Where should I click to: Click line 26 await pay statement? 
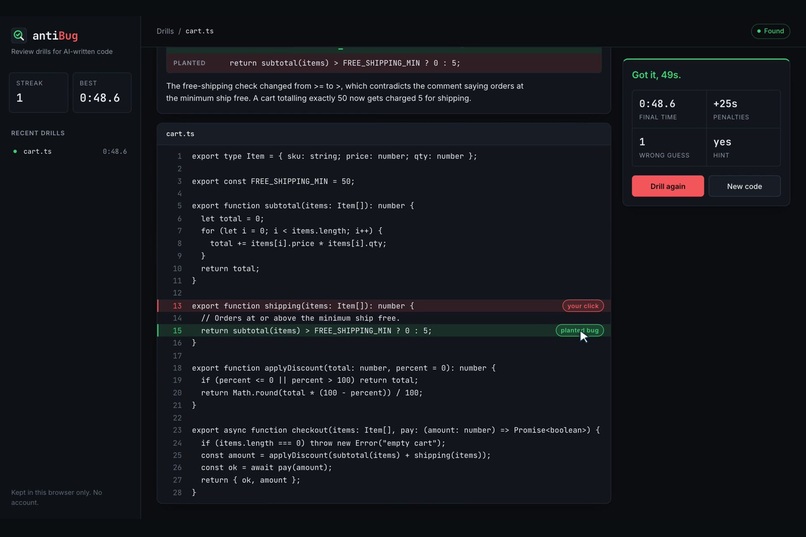(266, 468)
